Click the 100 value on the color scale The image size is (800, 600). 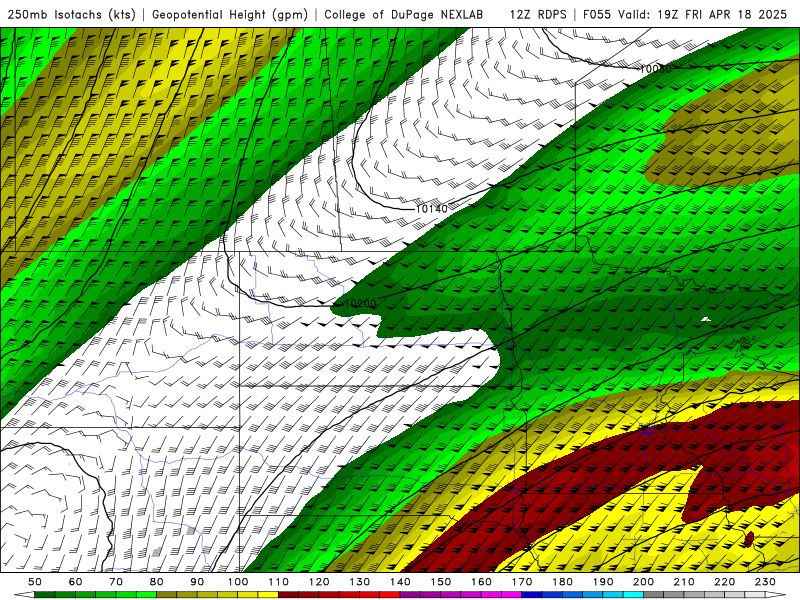tap(238, 582)
